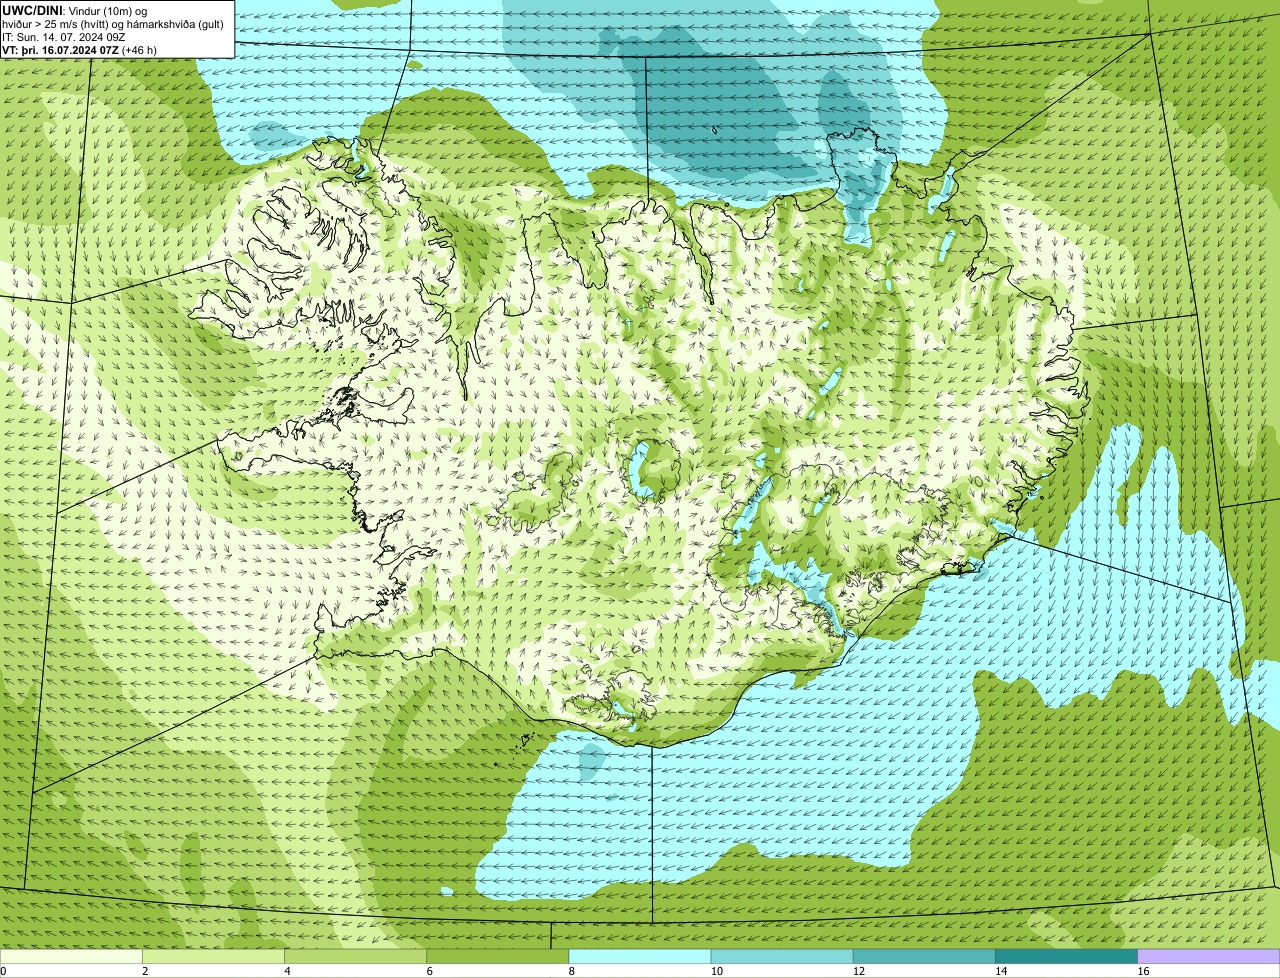Click the "hviður > 25 m/s (hvítt)" description line

point(113,24)
